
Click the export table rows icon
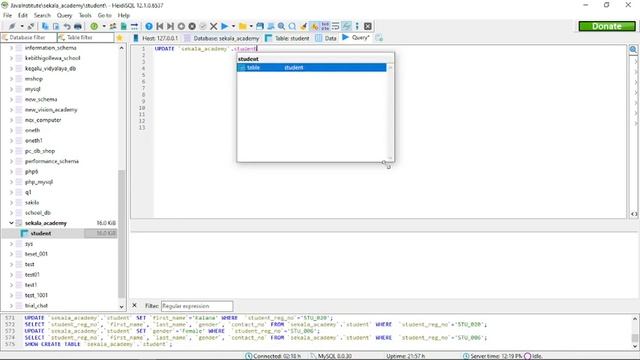tap(134, 26)
